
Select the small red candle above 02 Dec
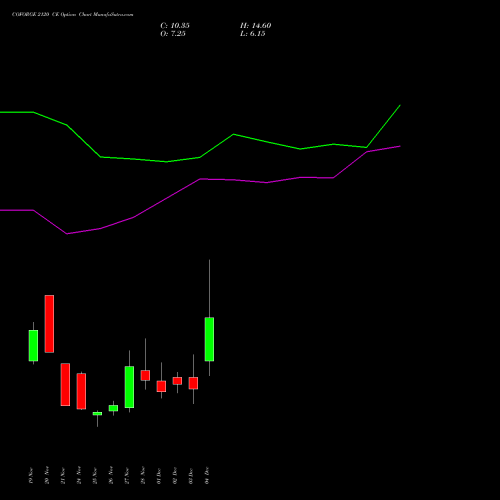tap(177, 381)
